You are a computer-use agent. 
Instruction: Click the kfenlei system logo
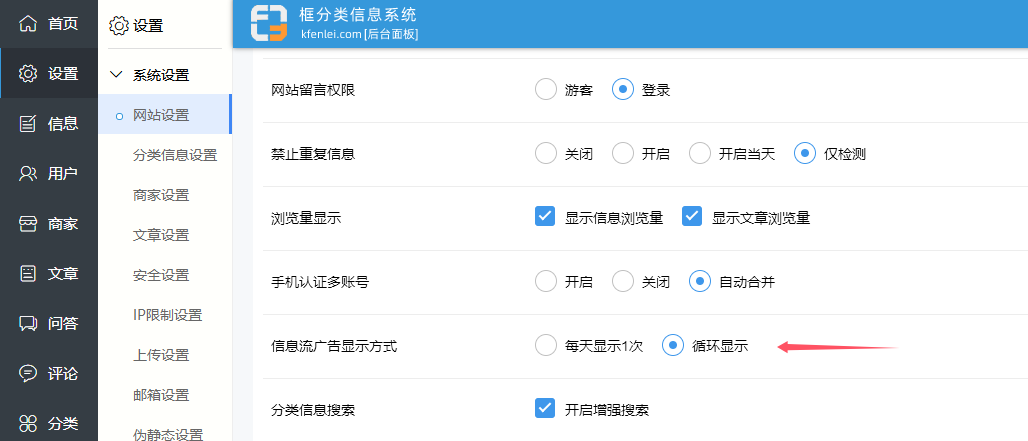point(269,24)
